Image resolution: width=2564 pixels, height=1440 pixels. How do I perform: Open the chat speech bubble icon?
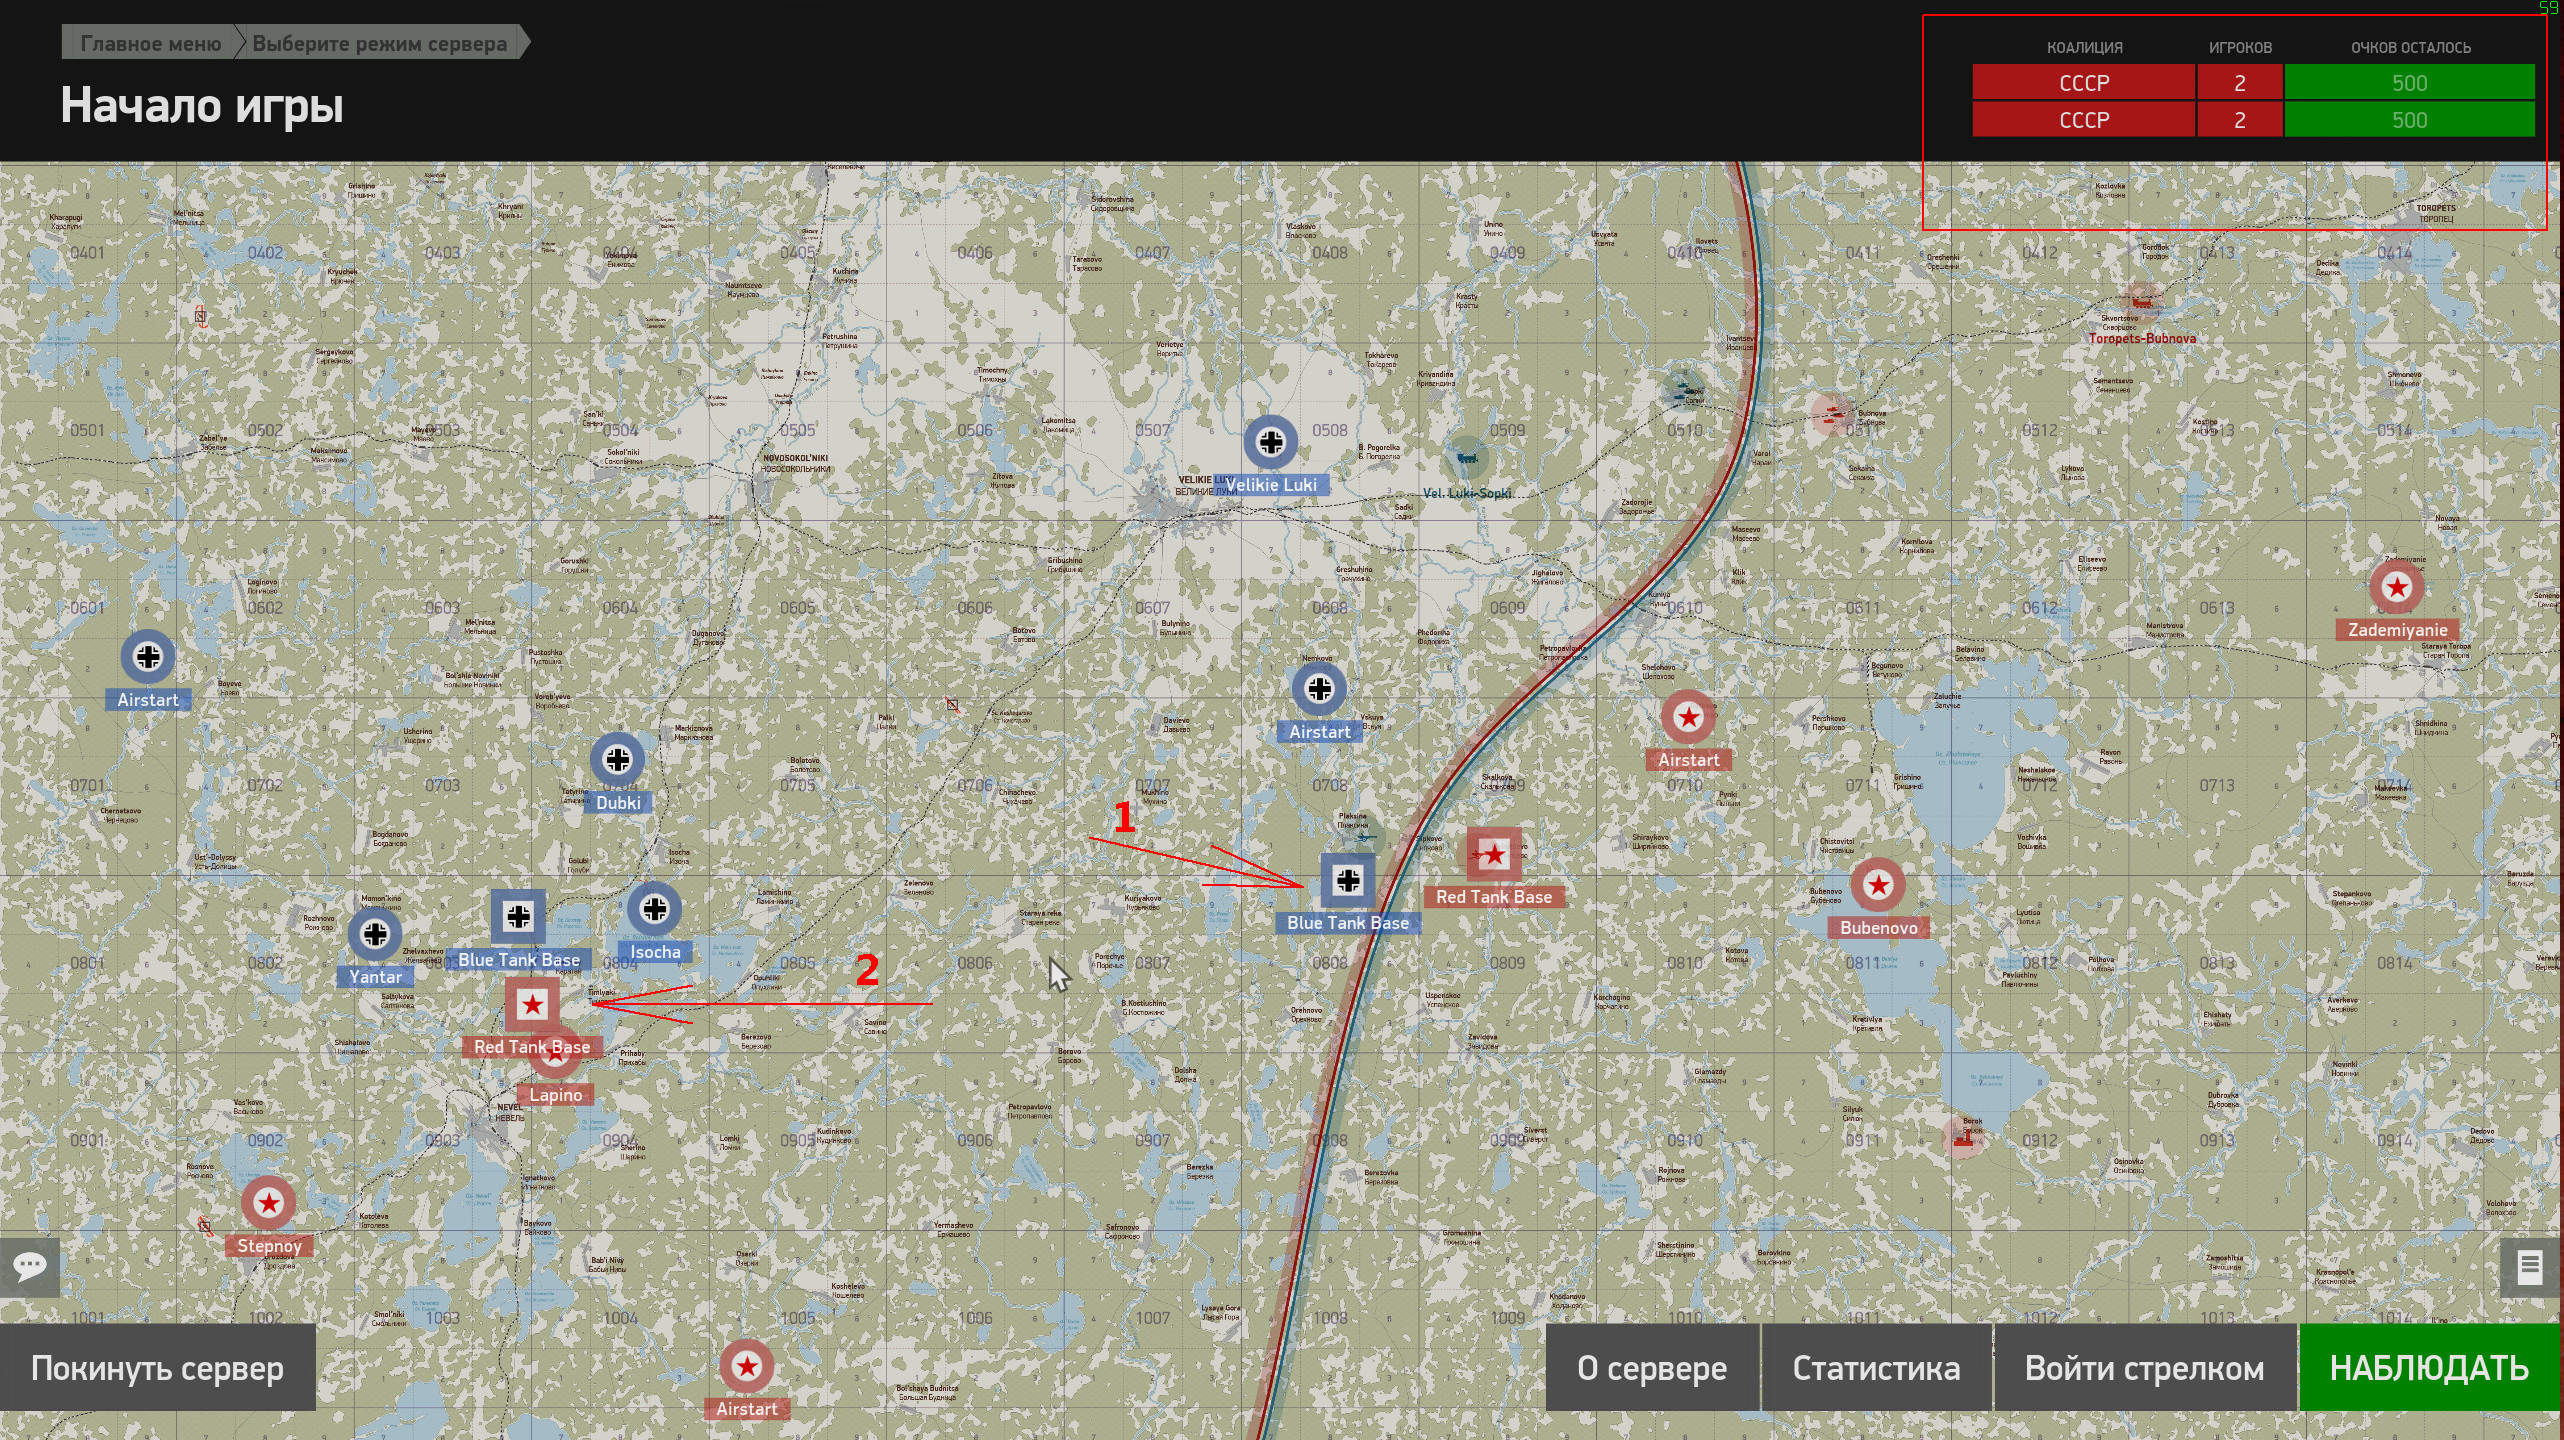click(30, 1266)
